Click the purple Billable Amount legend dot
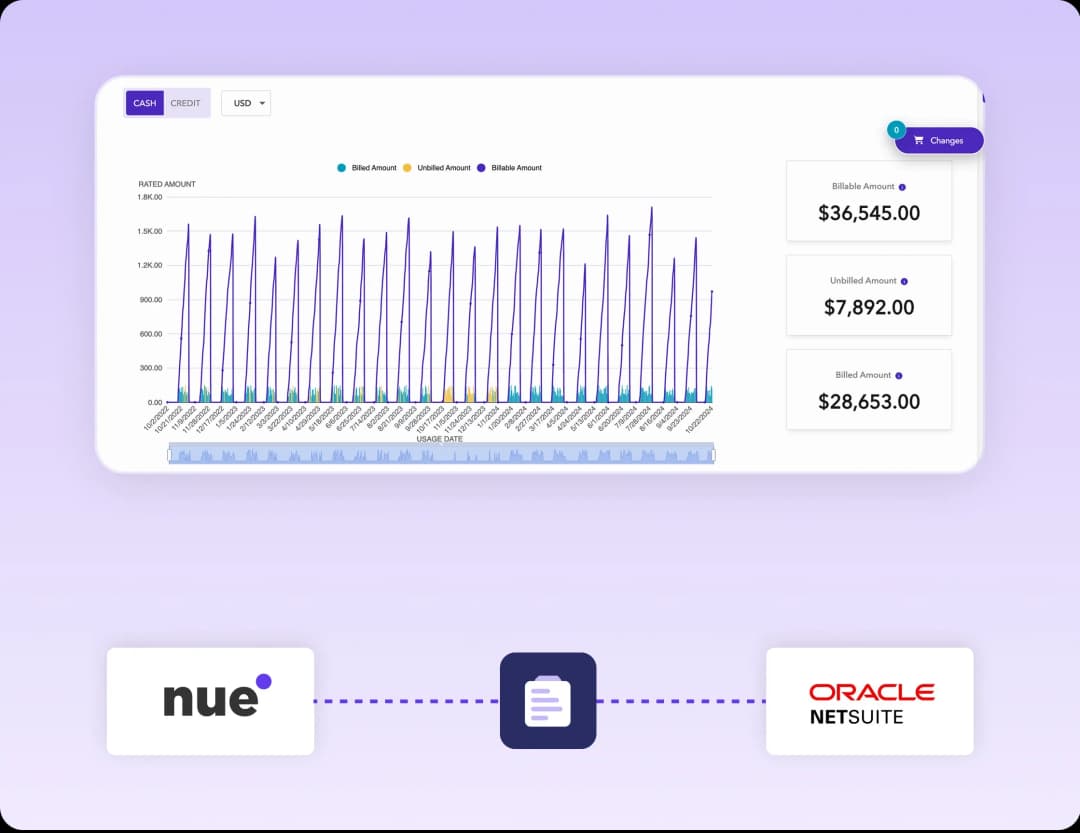 (482, 167)
